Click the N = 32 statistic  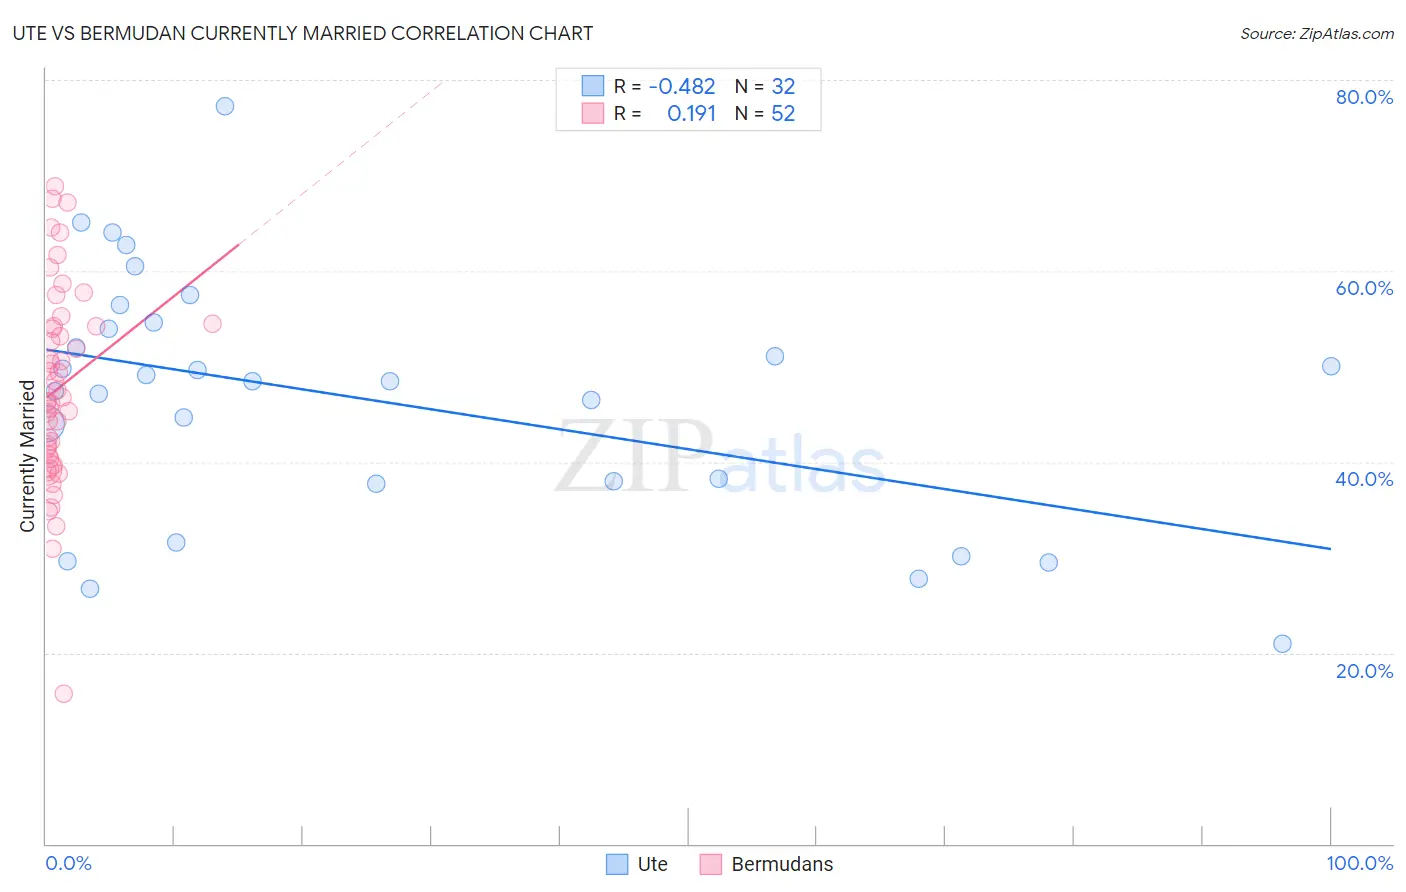765,86
